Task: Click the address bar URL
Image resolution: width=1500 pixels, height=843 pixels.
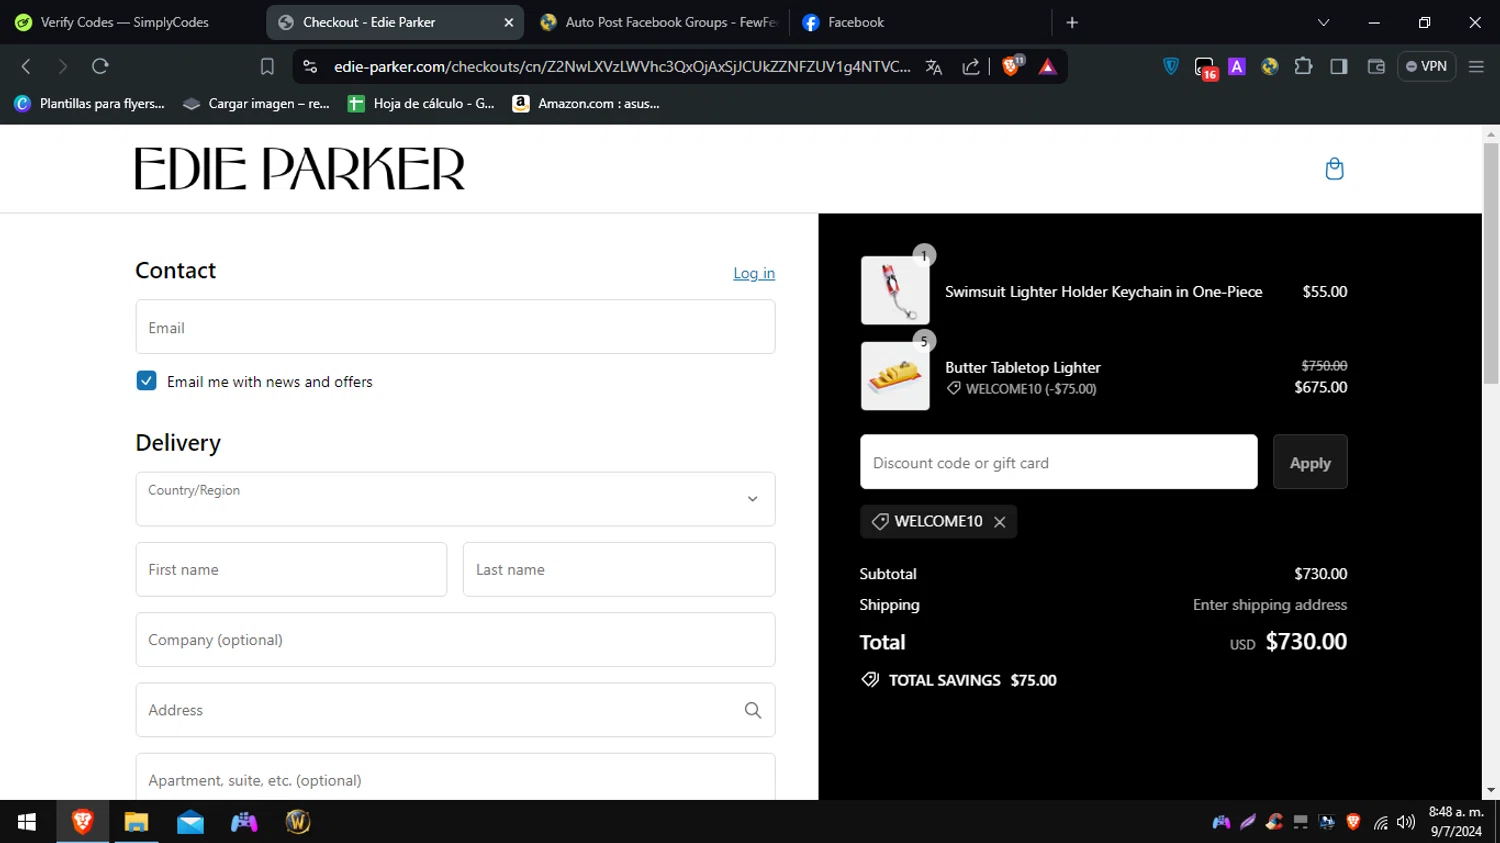Action: pos(622,66)
